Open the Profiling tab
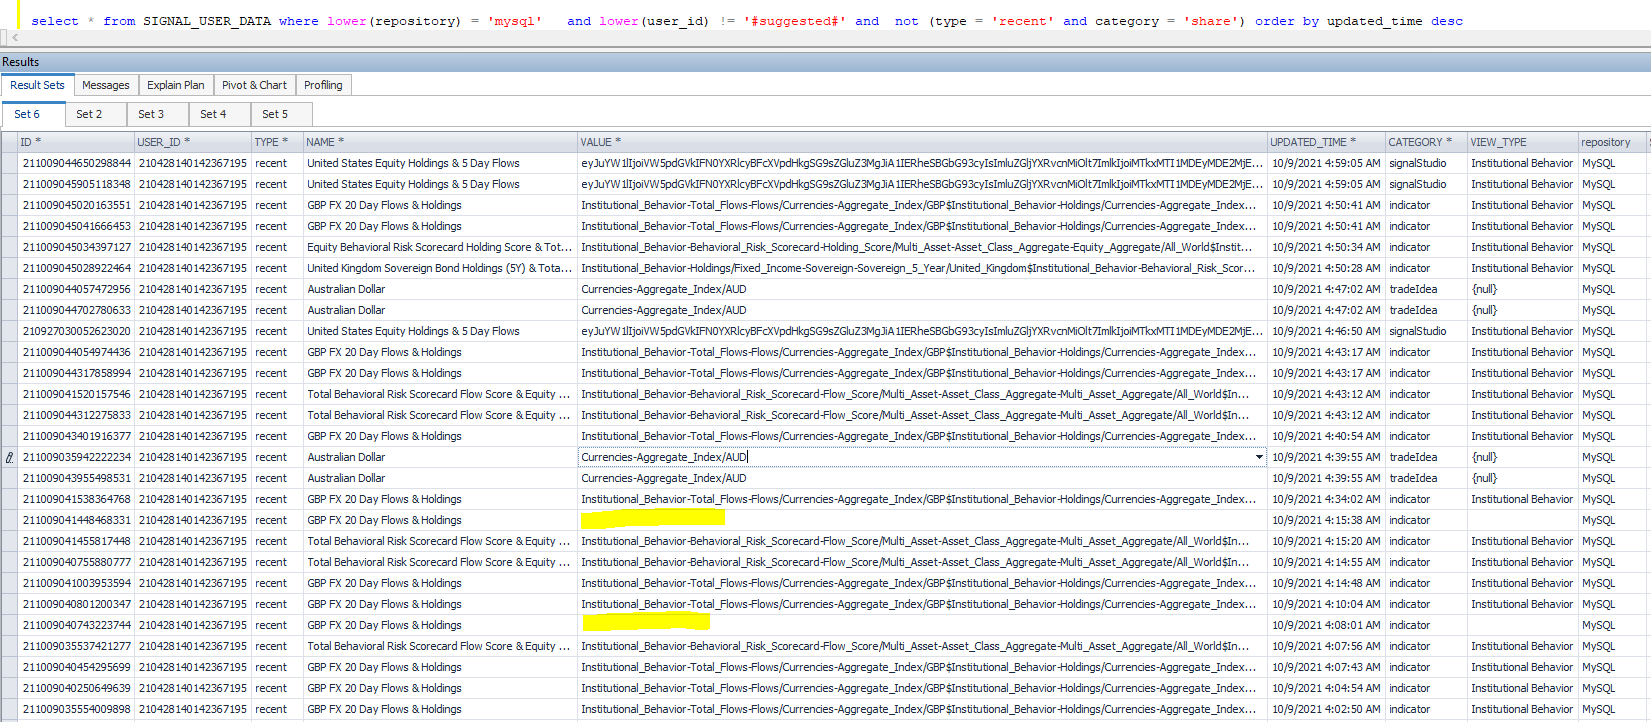This screenshot has height=722, width=1651. [x=323, y=85]
